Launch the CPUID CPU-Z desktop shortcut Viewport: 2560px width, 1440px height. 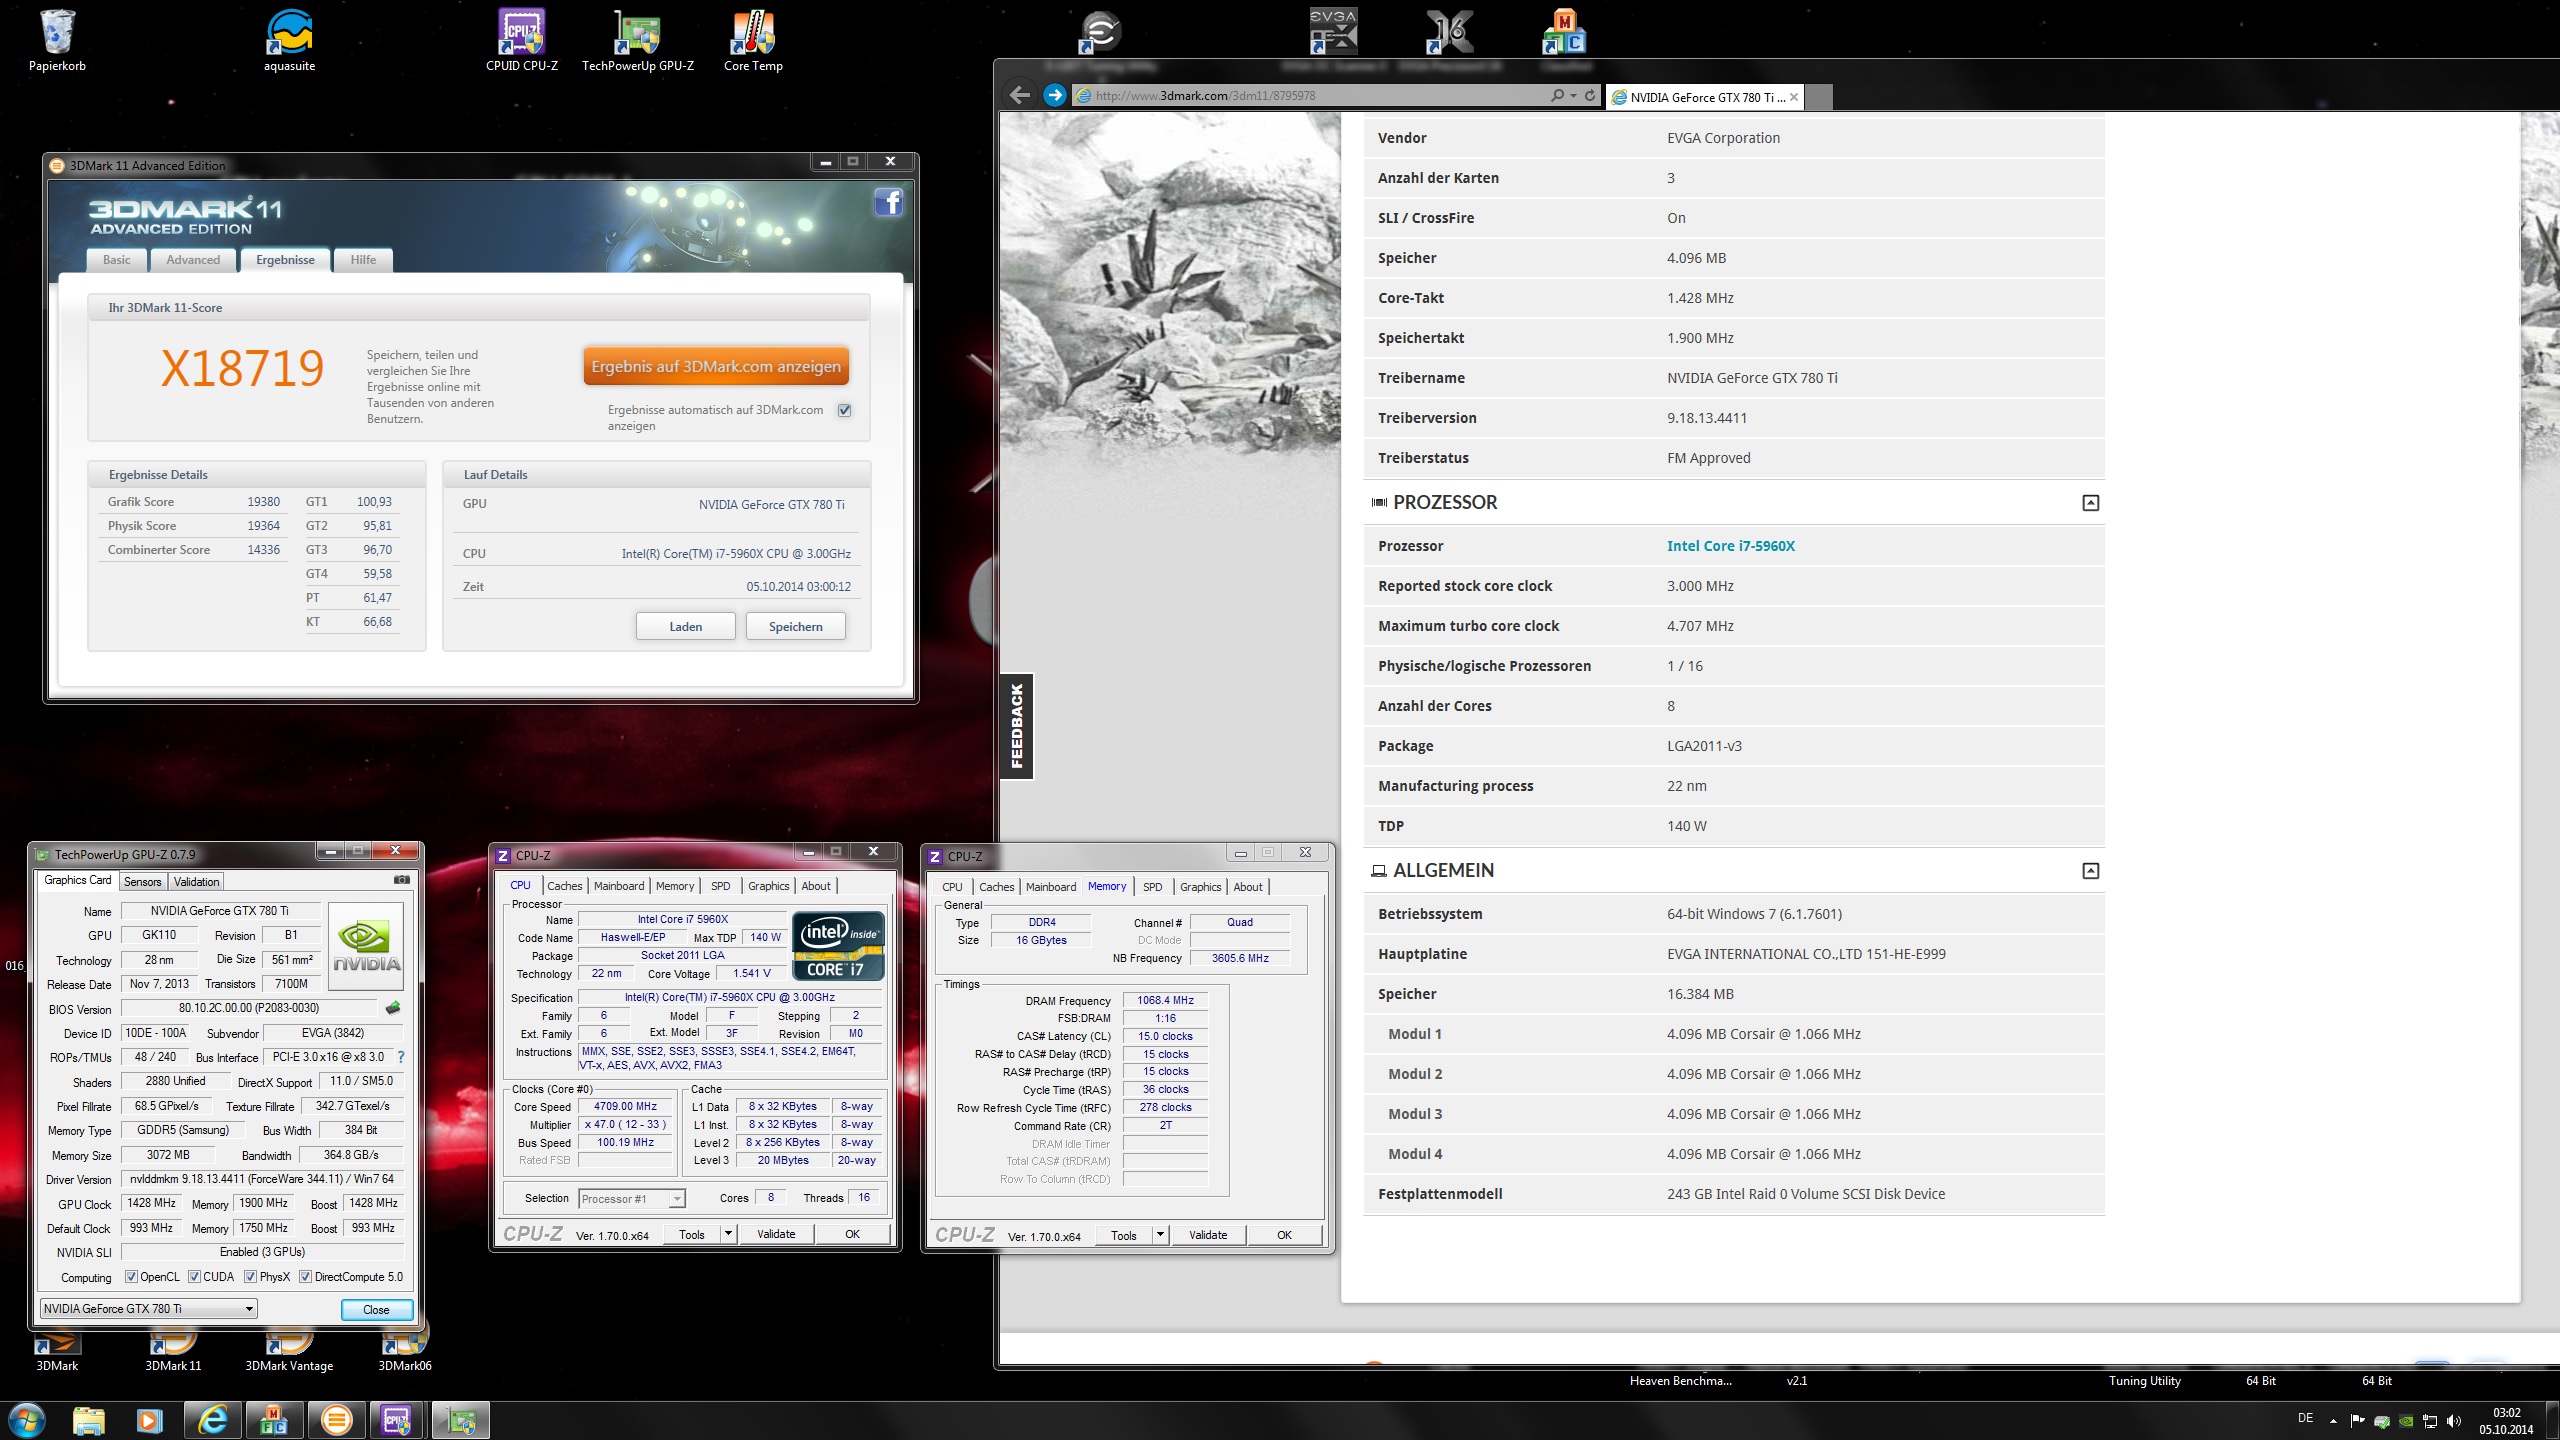(x=522, y=40)
